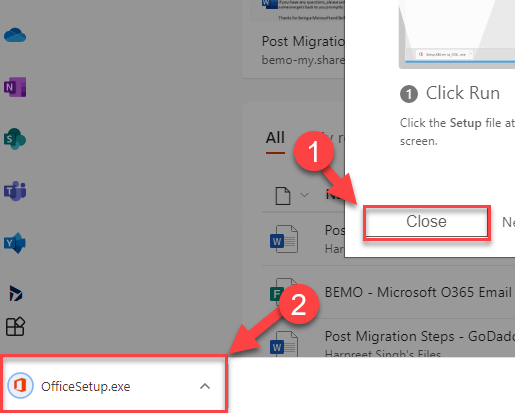Launch SharePoint from the sidebar

[x=15, y=139]
